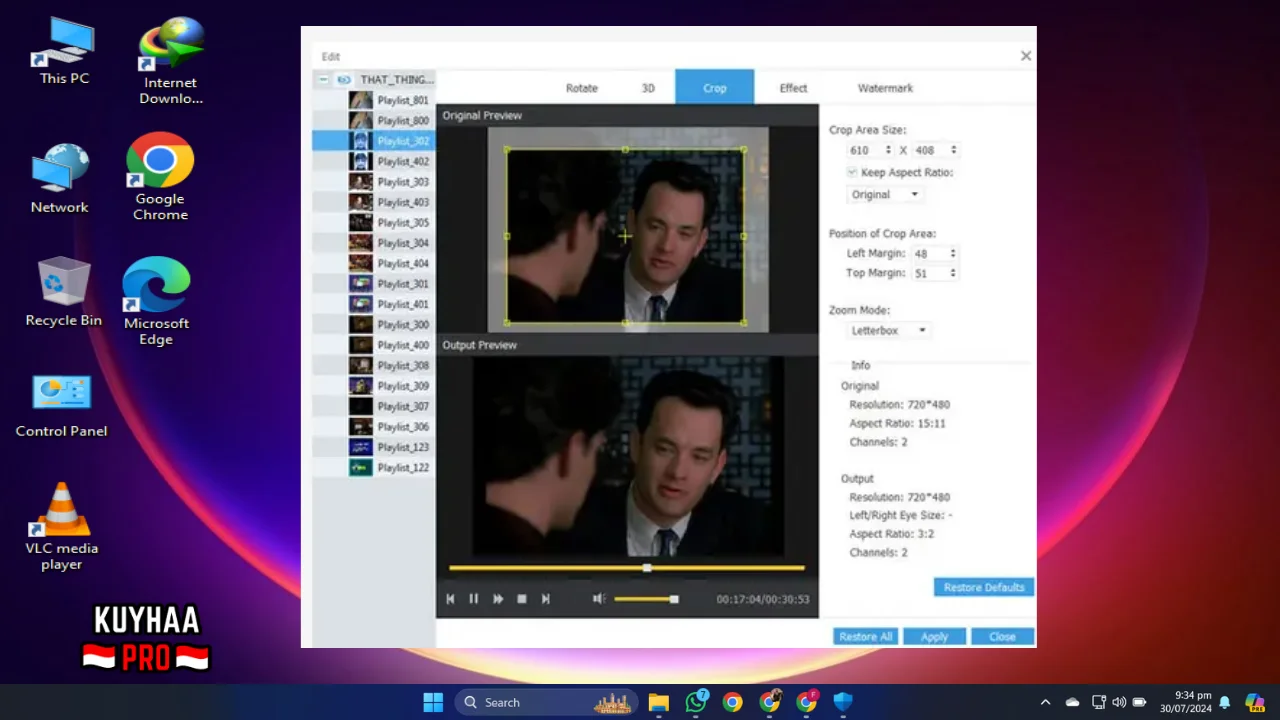Open the Letterbox zoom mode dropdown
1280x720 pixels.
888,330
